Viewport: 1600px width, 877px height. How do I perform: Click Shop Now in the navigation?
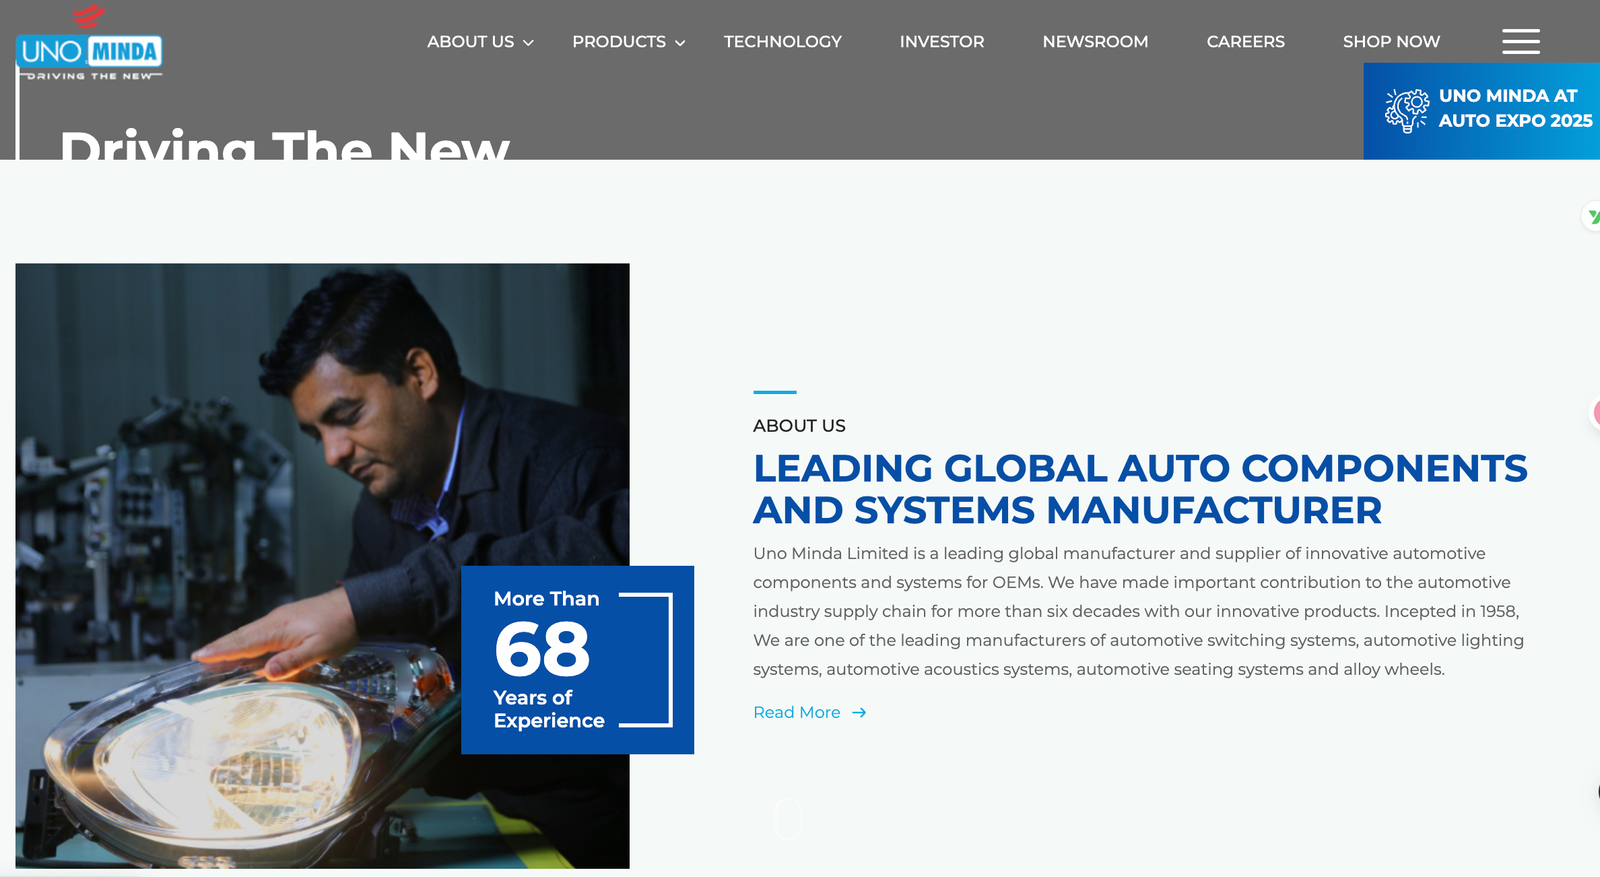1391,42
